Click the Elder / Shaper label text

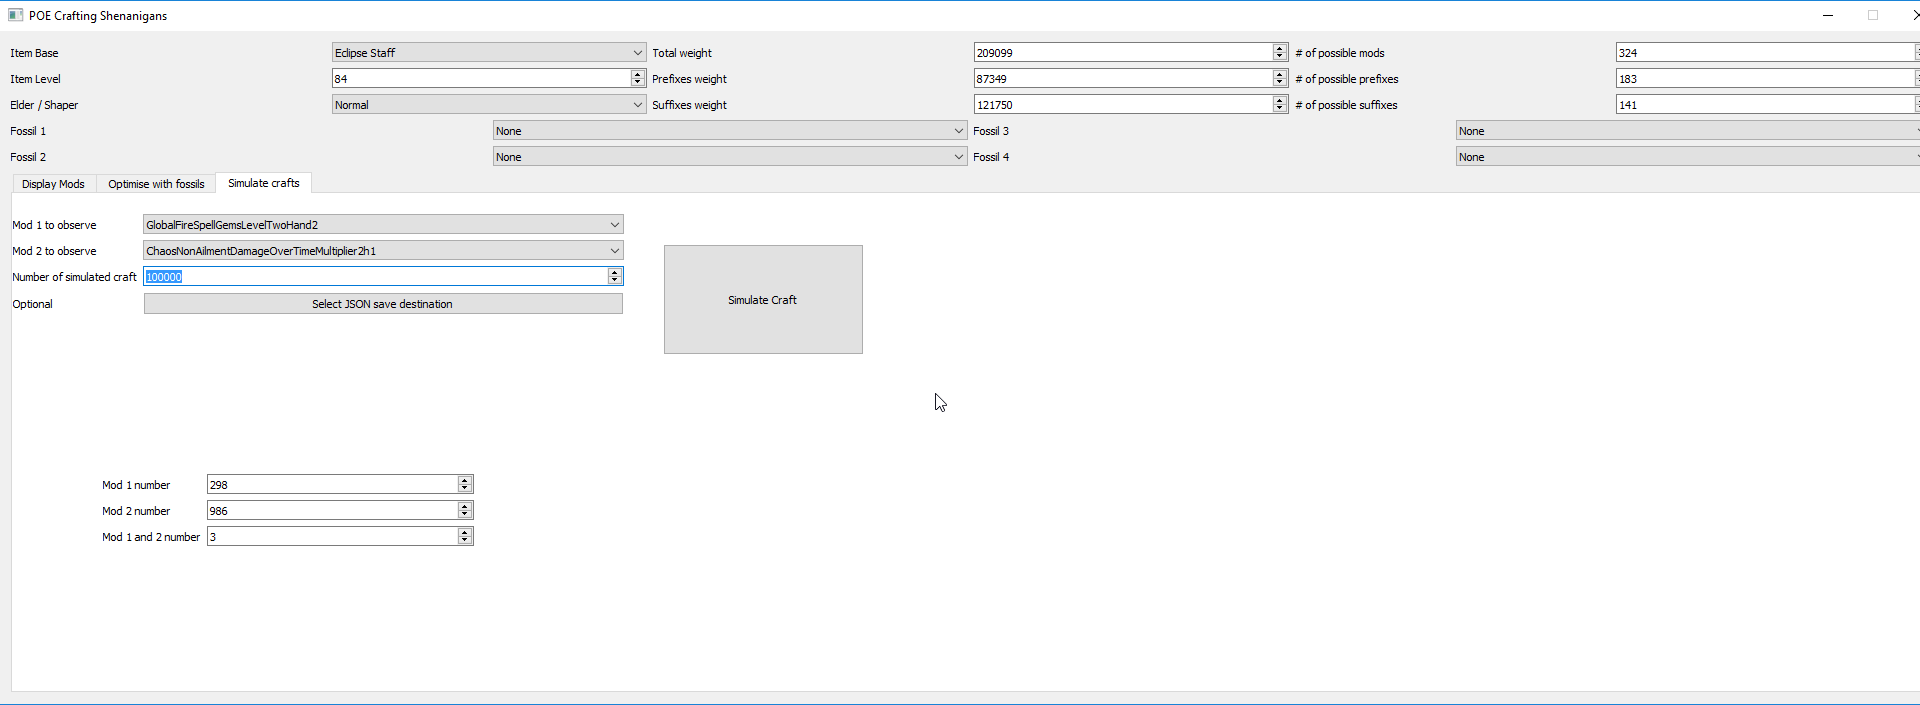point(44,105)
